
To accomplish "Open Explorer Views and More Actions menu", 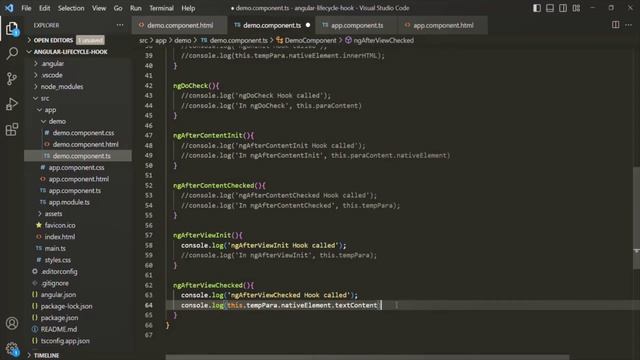I will pyautogui.click(x=120, y=25).
